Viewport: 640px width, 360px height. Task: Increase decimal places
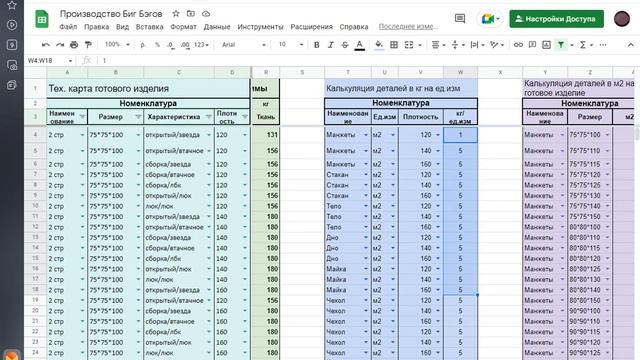point(185,45)
